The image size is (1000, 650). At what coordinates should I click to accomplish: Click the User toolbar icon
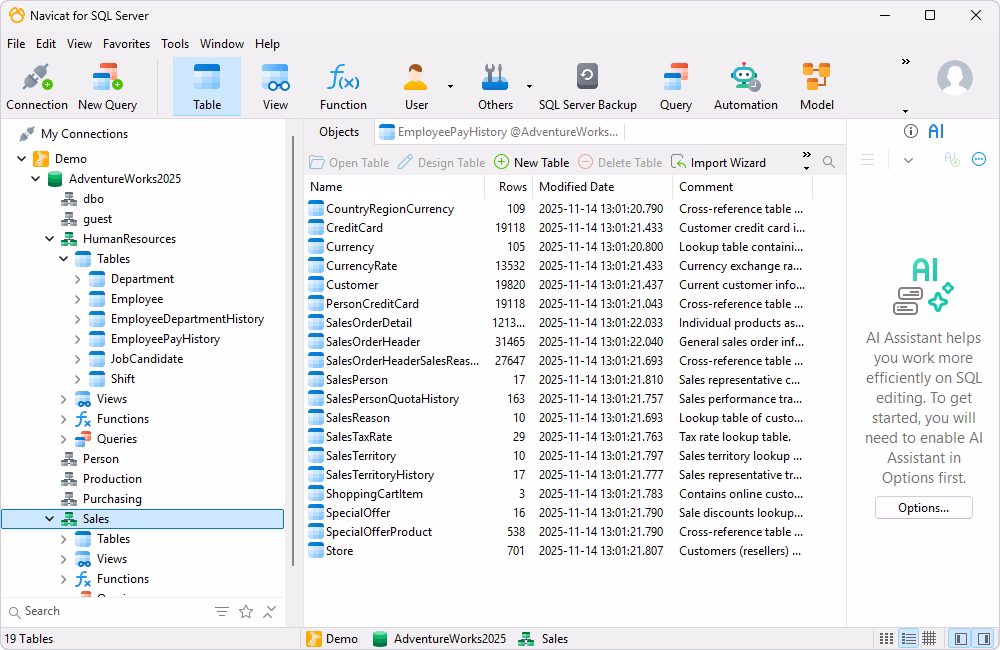point(416,87)
